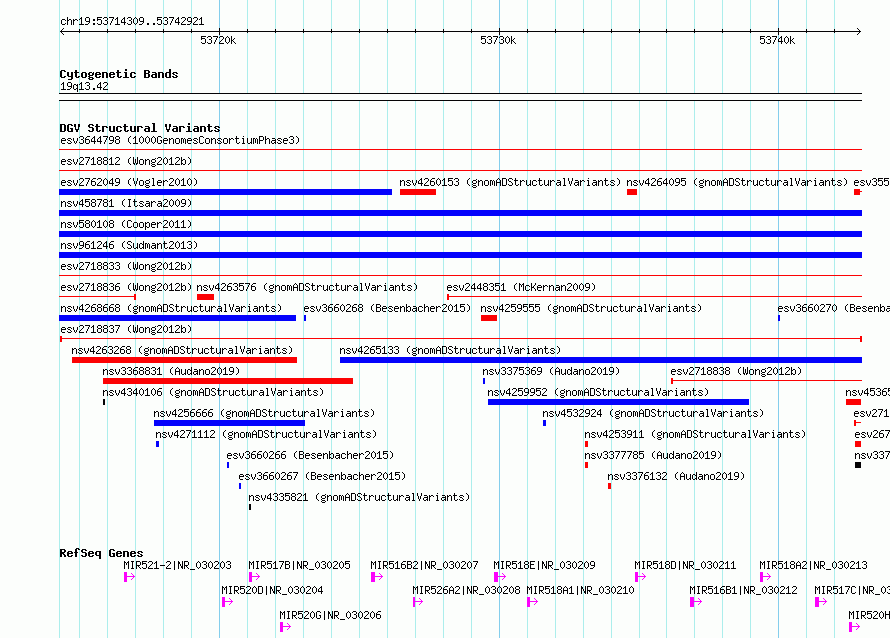The height and width of the screenshot is (638, 890).
Task: Click the nsv4271112 blue marker
Action: (157, 444)
